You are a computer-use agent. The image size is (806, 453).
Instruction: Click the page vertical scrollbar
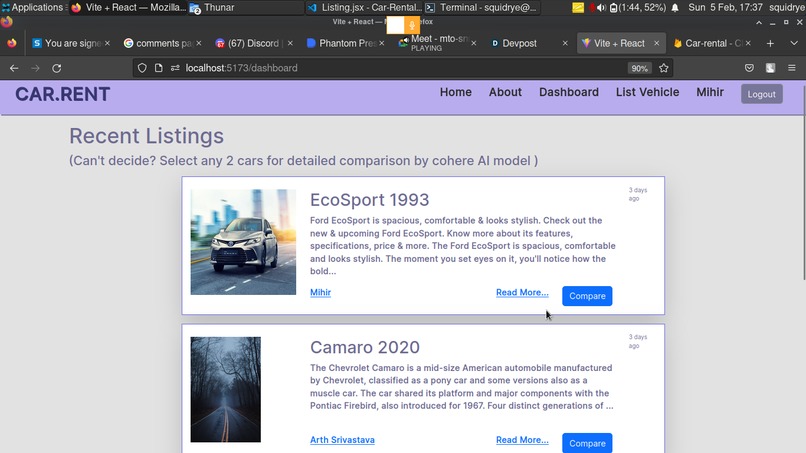(803, 184)
